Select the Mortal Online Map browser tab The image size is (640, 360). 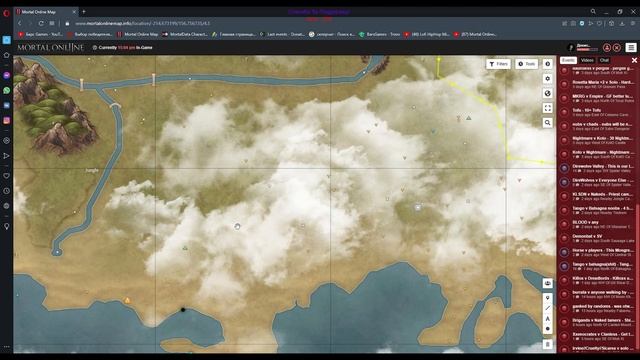click(46, 12)
